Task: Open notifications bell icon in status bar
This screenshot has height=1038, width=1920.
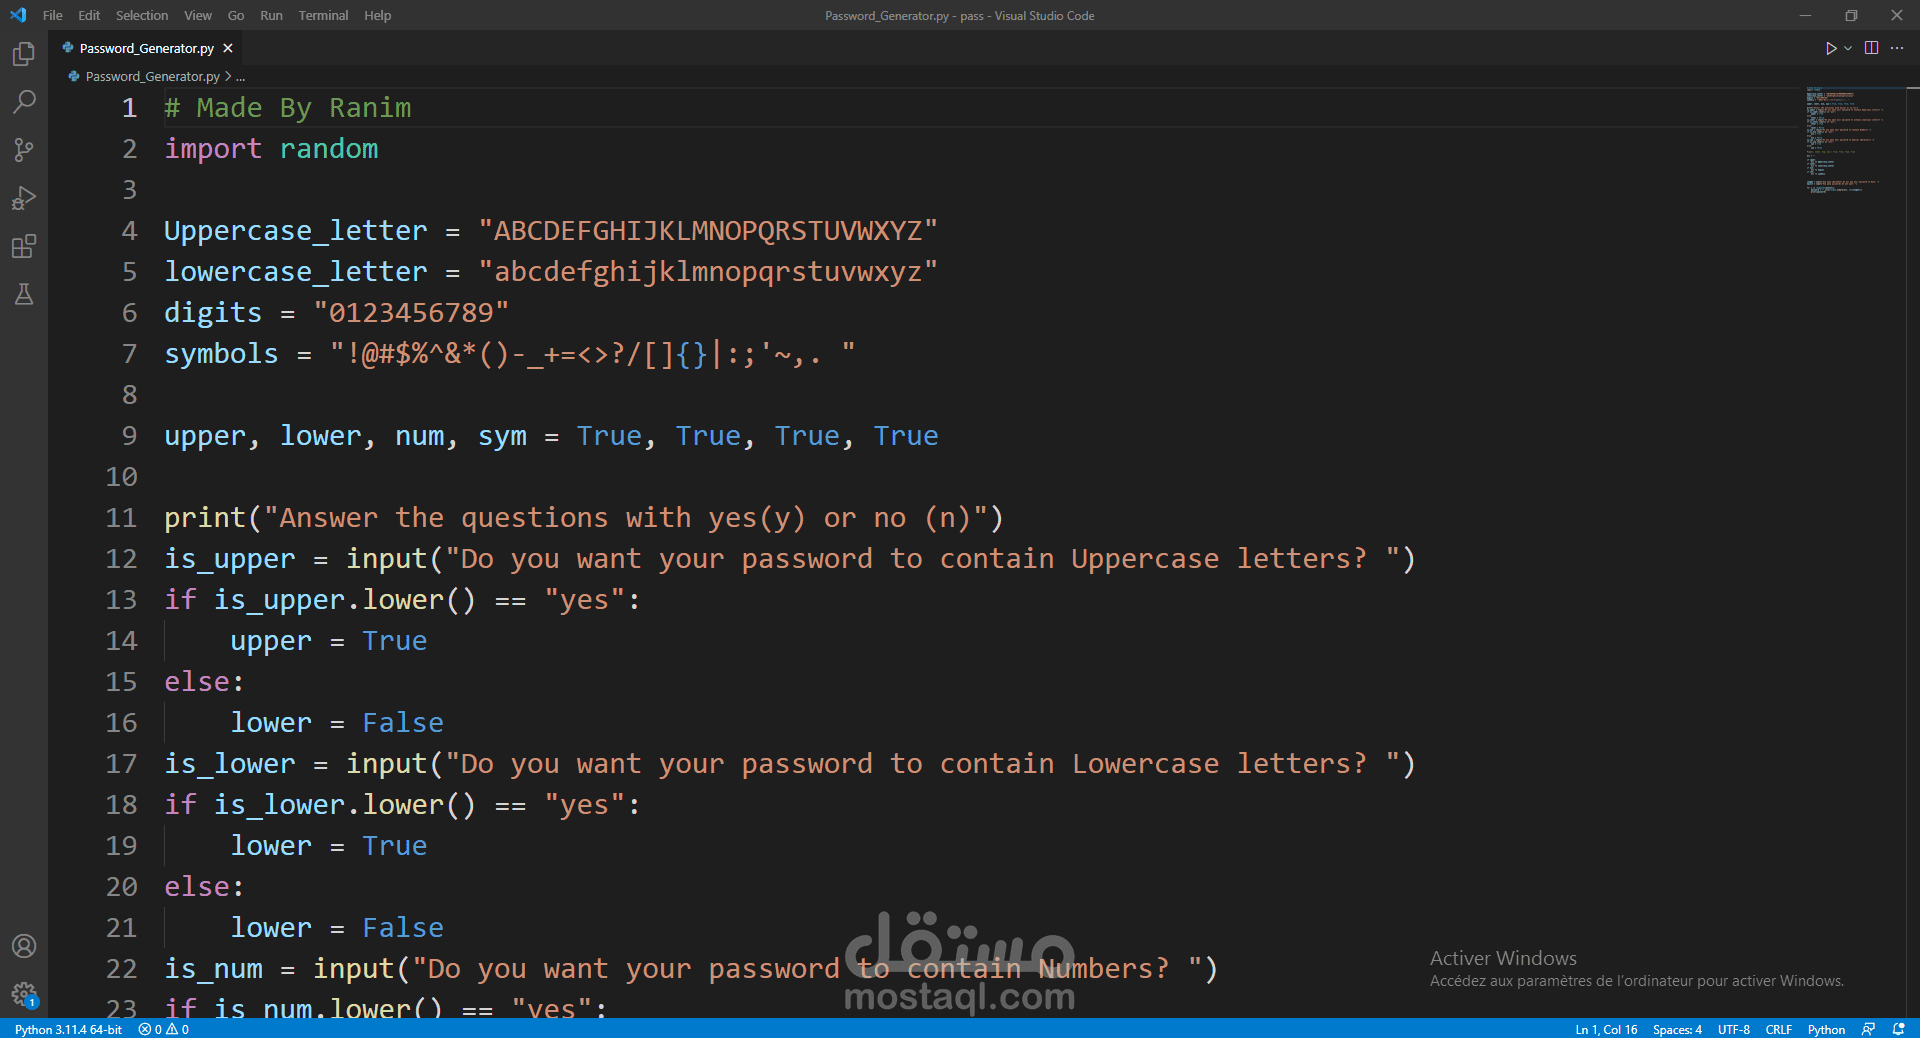Action: pos(1899,1029)
